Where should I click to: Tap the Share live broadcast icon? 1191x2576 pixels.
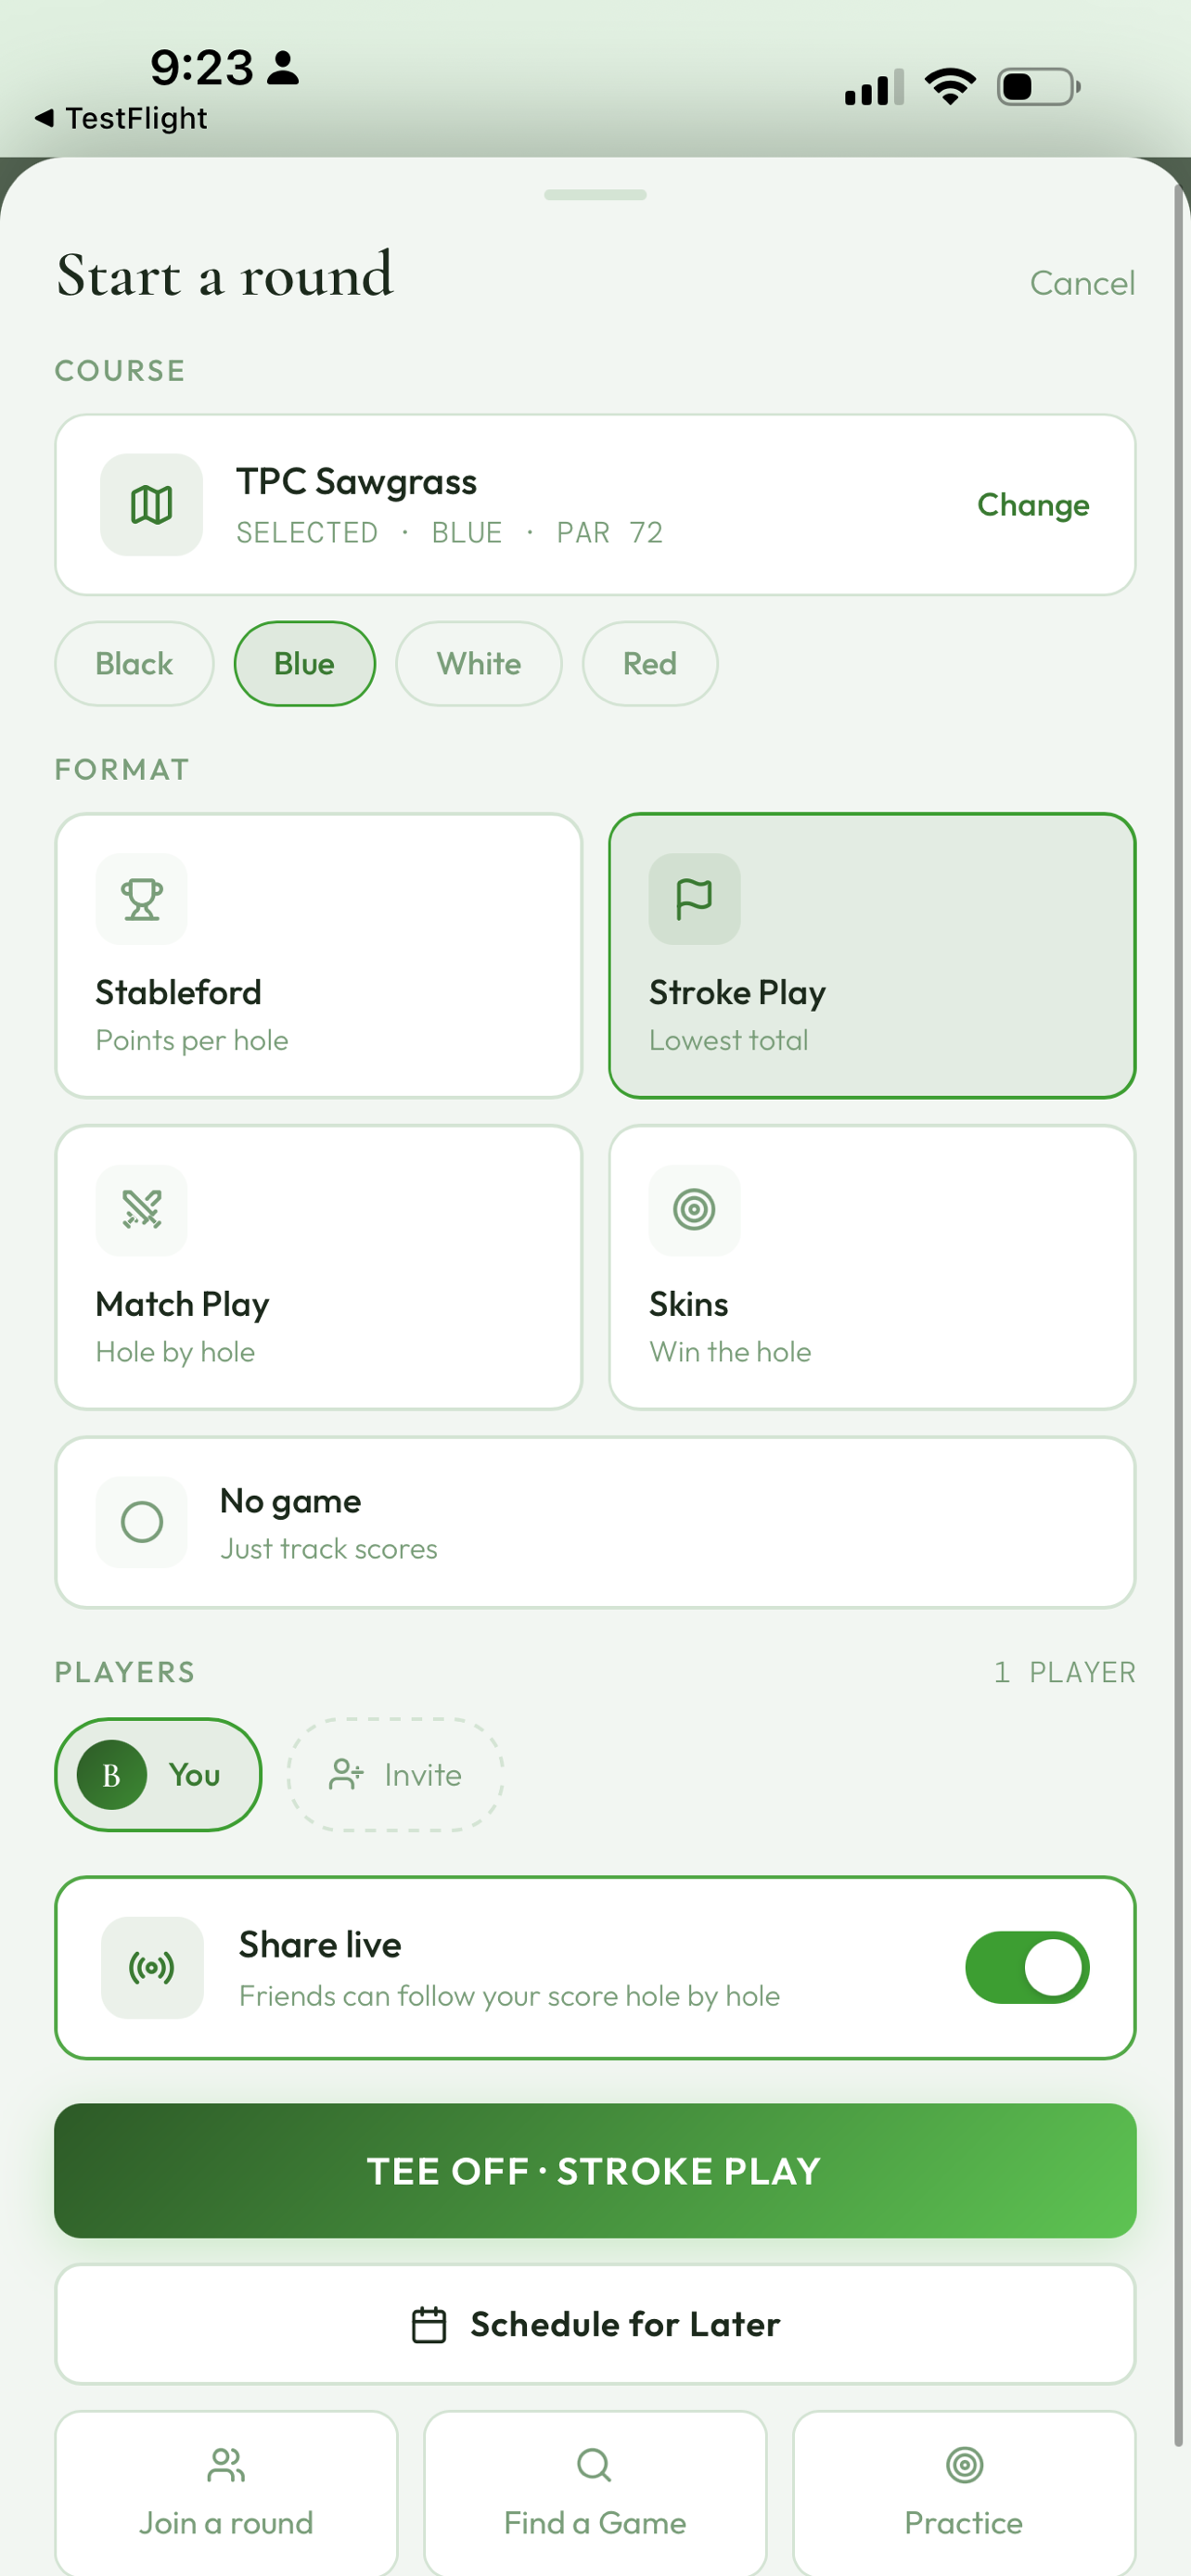pyautogui.click(x=152, y=1967)
